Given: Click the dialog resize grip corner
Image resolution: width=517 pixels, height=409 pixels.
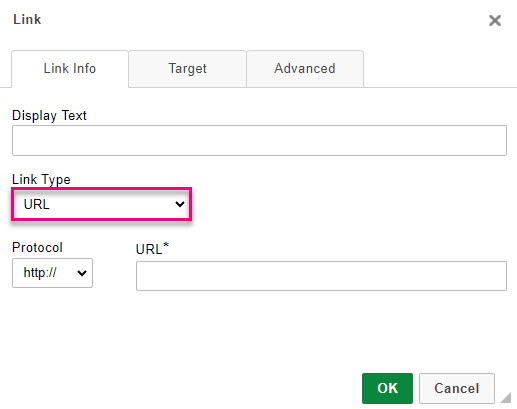Looking at the screenshot, I should tap(506, 397).
